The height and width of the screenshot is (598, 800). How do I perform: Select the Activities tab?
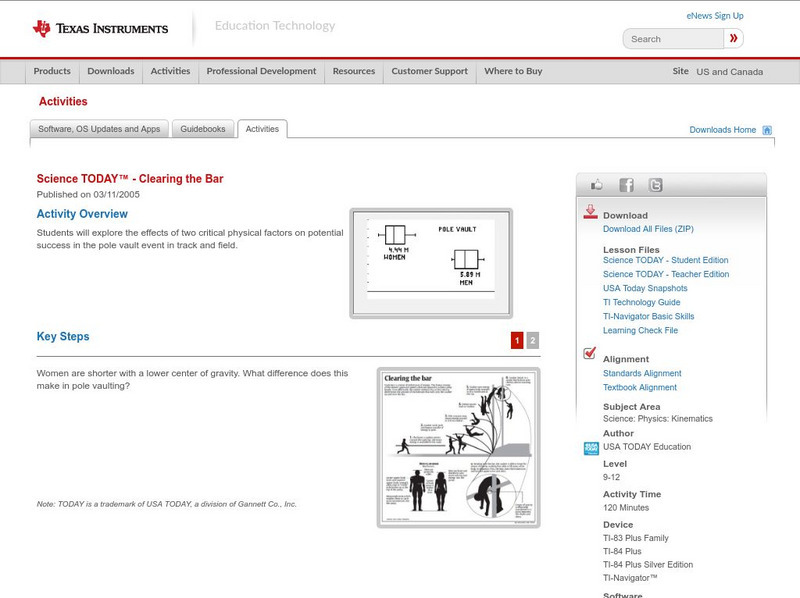click(x=262, y=129)
